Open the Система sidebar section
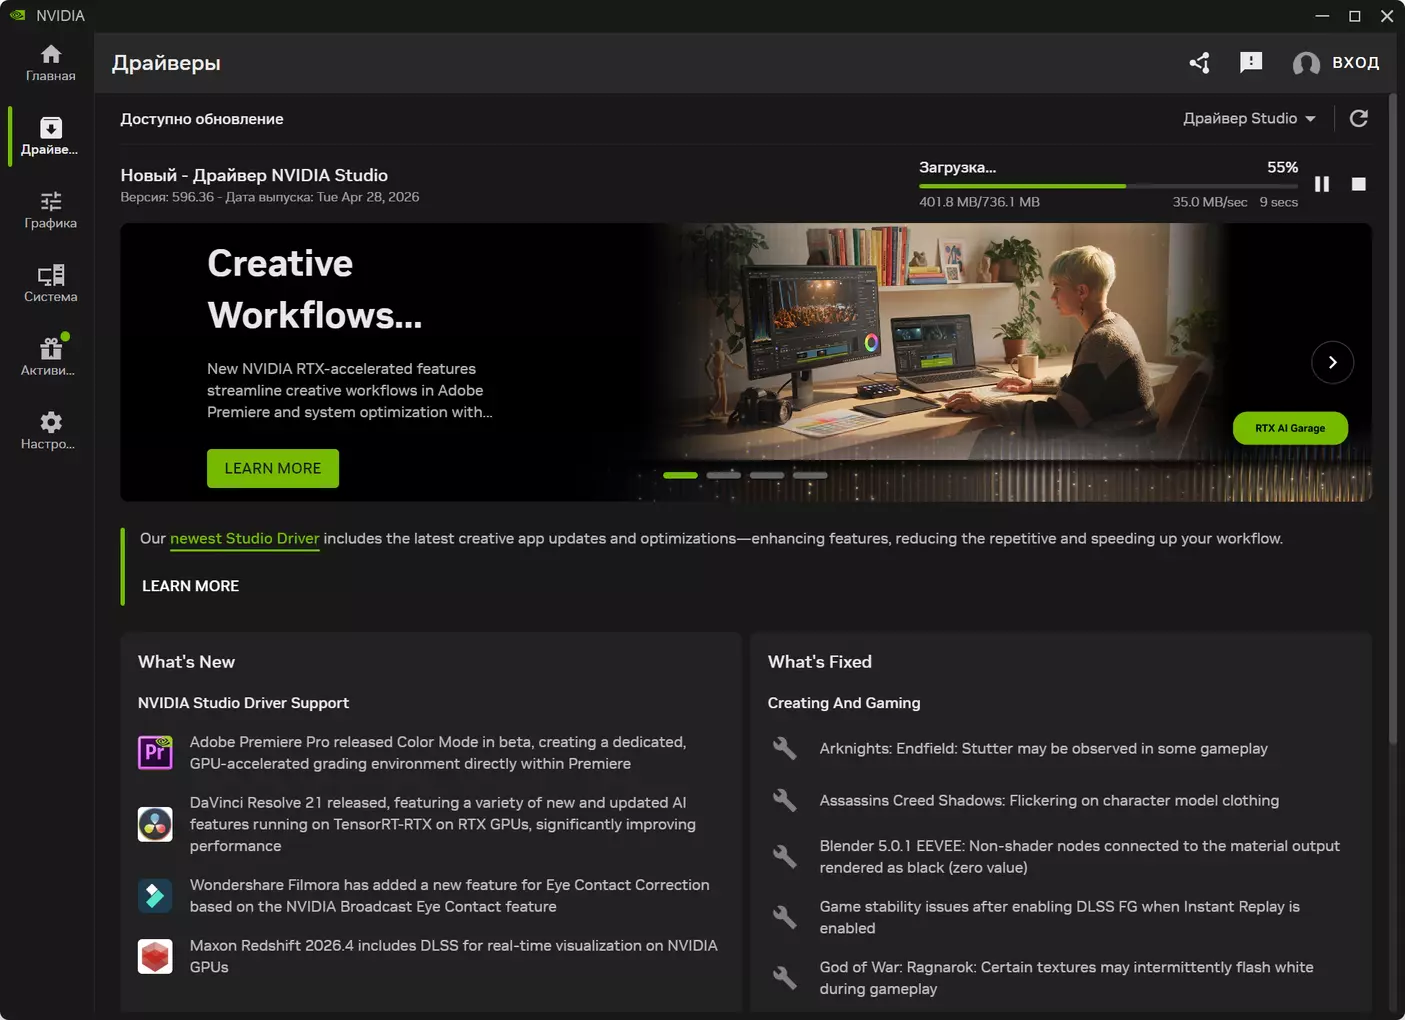Screen dimensions: 1405x1020 coord(50,284)
